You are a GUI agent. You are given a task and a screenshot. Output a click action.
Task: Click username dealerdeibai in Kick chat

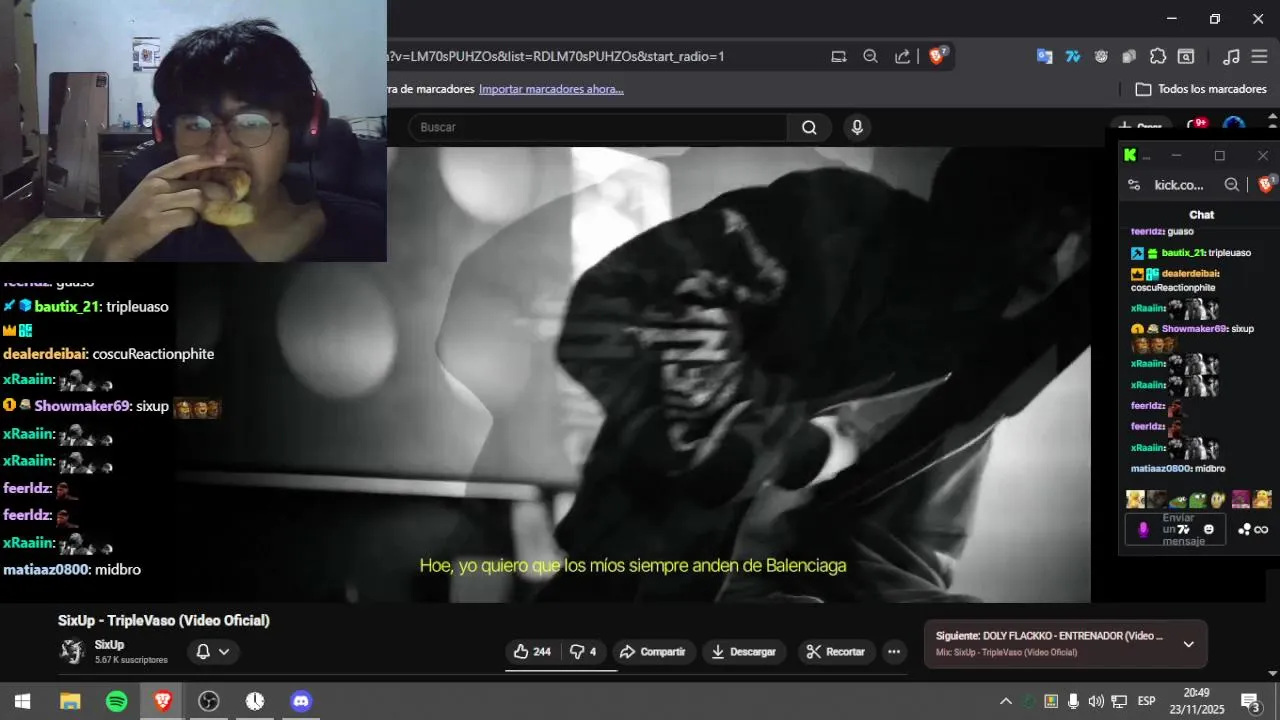[1190, 273]
